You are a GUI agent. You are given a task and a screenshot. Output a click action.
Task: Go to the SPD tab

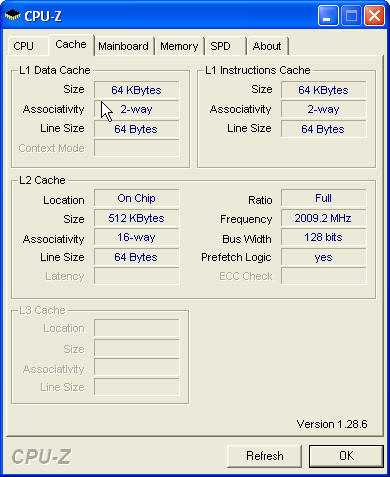click(221, 46)
